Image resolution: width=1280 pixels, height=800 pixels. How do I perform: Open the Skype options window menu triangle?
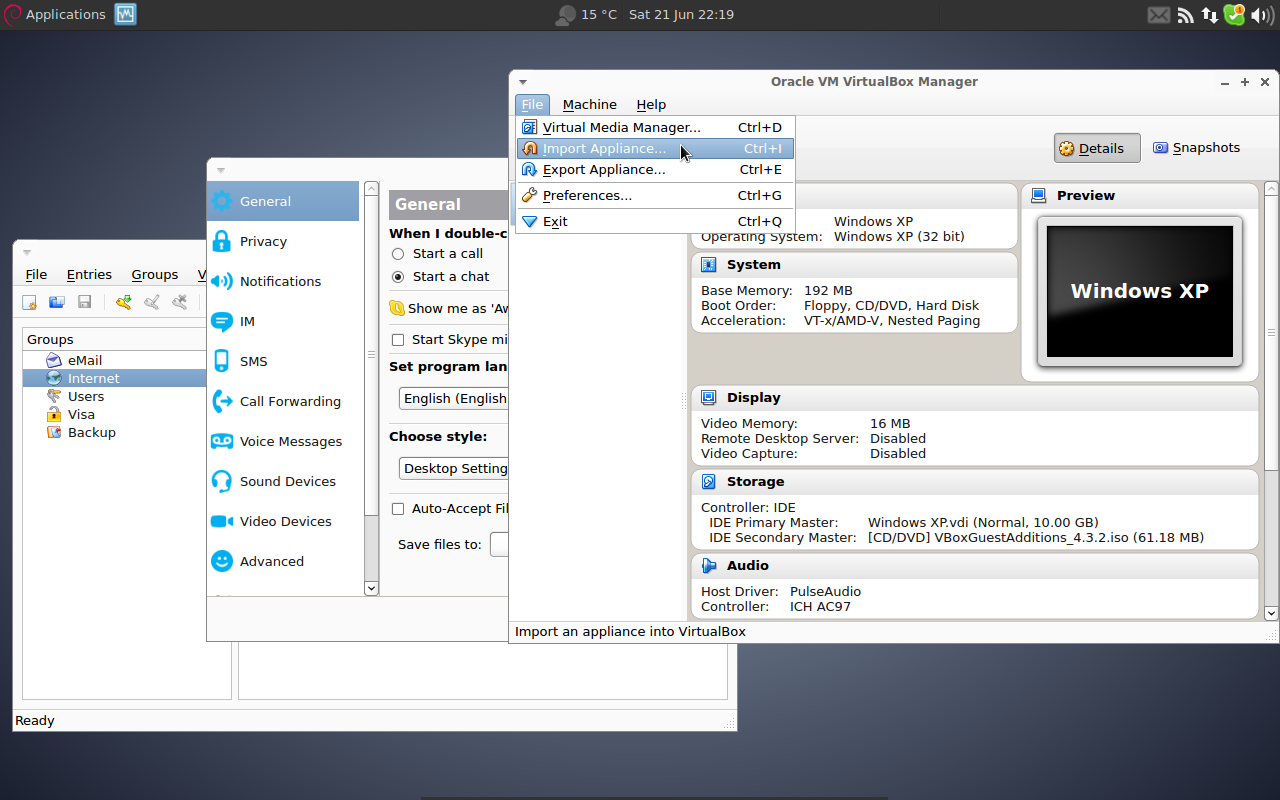point(221,170)
